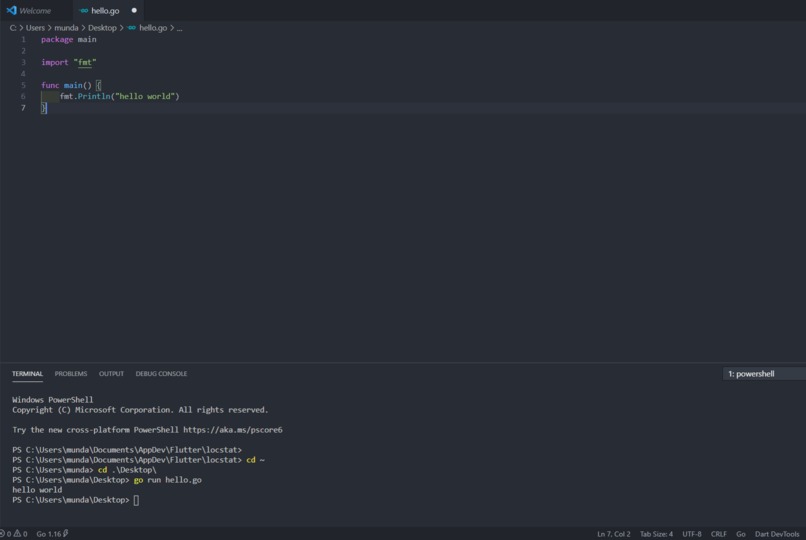
Task: Open the breadcrumb ellipsis symbol picker
Action: tap(179, 28)
